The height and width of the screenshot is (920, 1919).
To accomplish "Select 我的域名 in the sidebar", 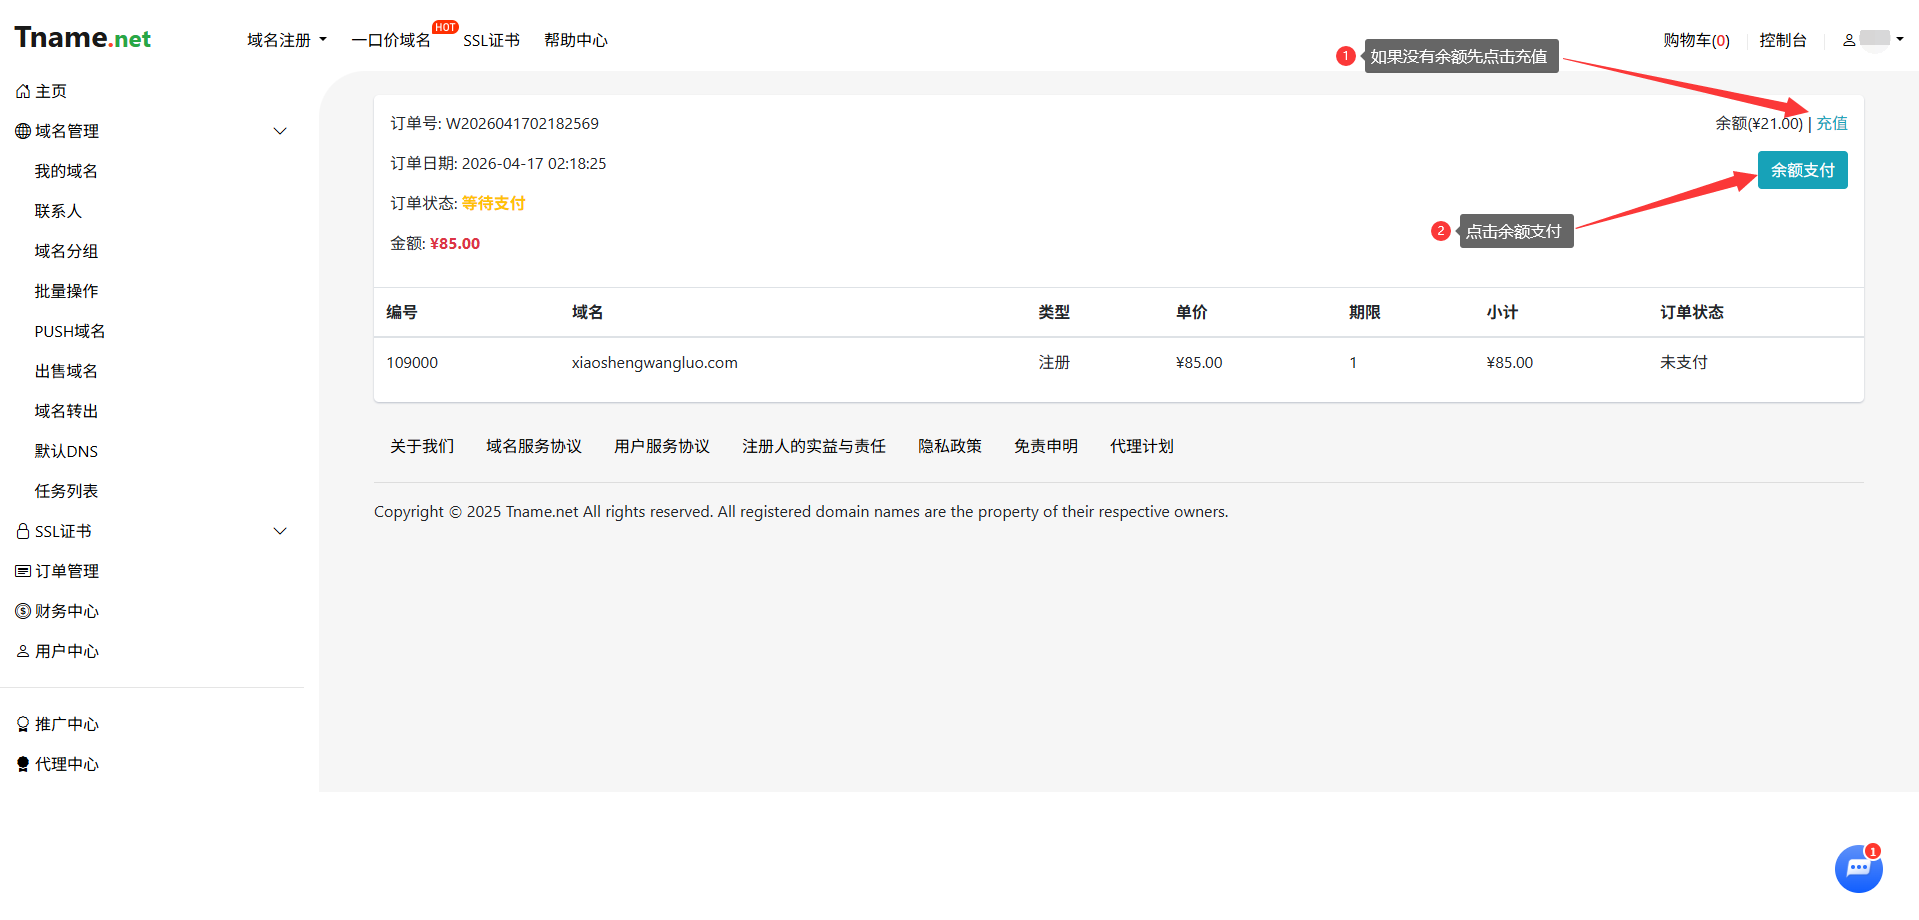I will pos(66,171).
